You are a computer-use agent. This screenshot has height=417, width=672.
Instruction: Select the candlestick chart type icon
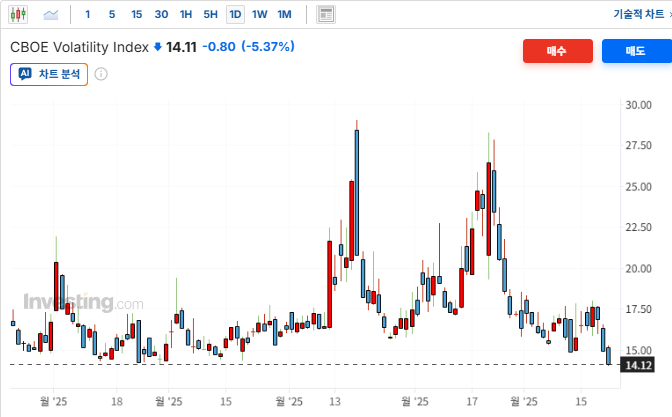tap(18, 15)
